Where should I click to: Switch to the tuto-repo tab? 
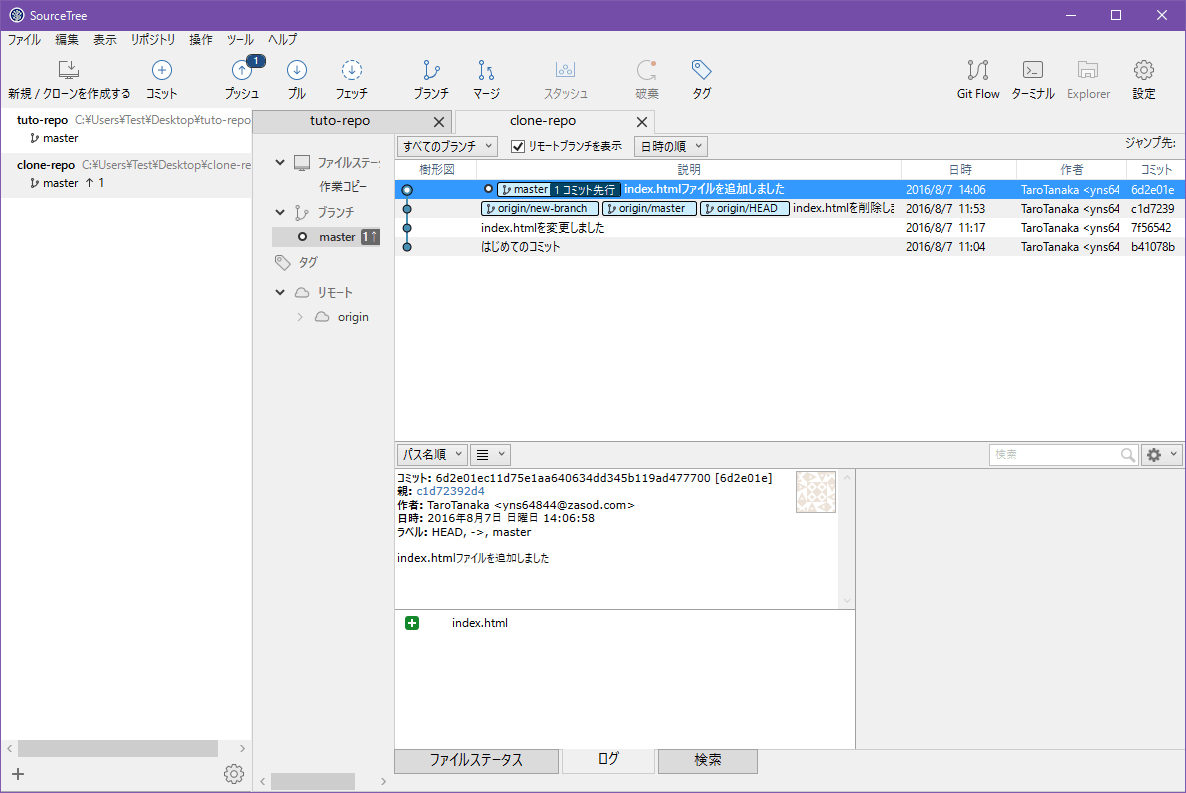340,121
